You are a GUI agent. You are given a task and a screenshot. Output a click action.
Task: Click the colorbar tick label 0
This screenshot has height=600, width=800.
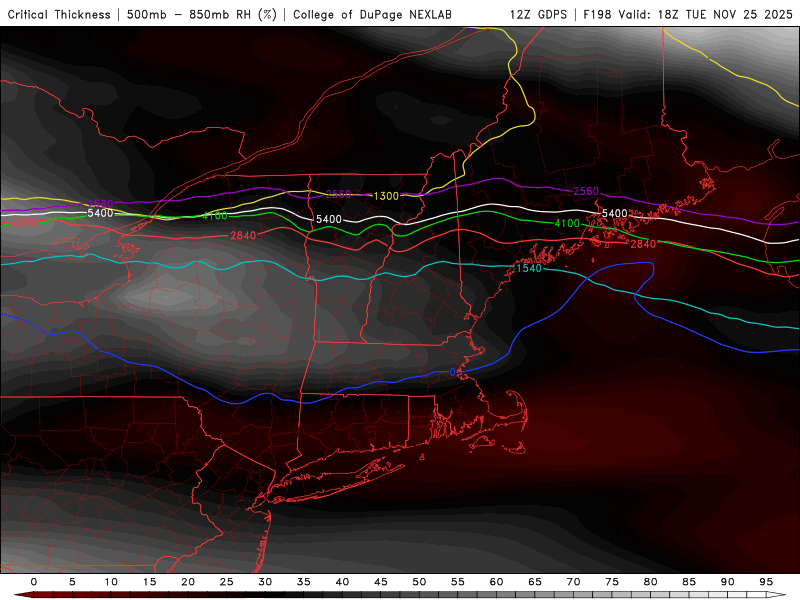[x=34, y=582]
